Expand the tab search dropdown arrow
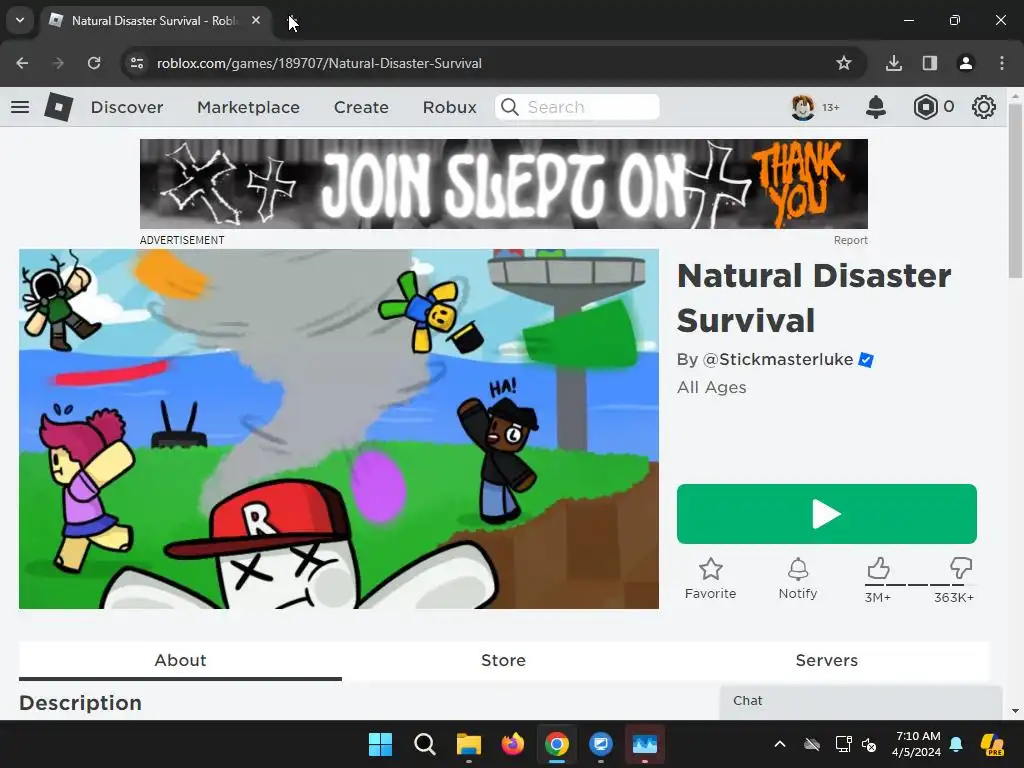The image size is (1024, 768). [x=20, y=20]
